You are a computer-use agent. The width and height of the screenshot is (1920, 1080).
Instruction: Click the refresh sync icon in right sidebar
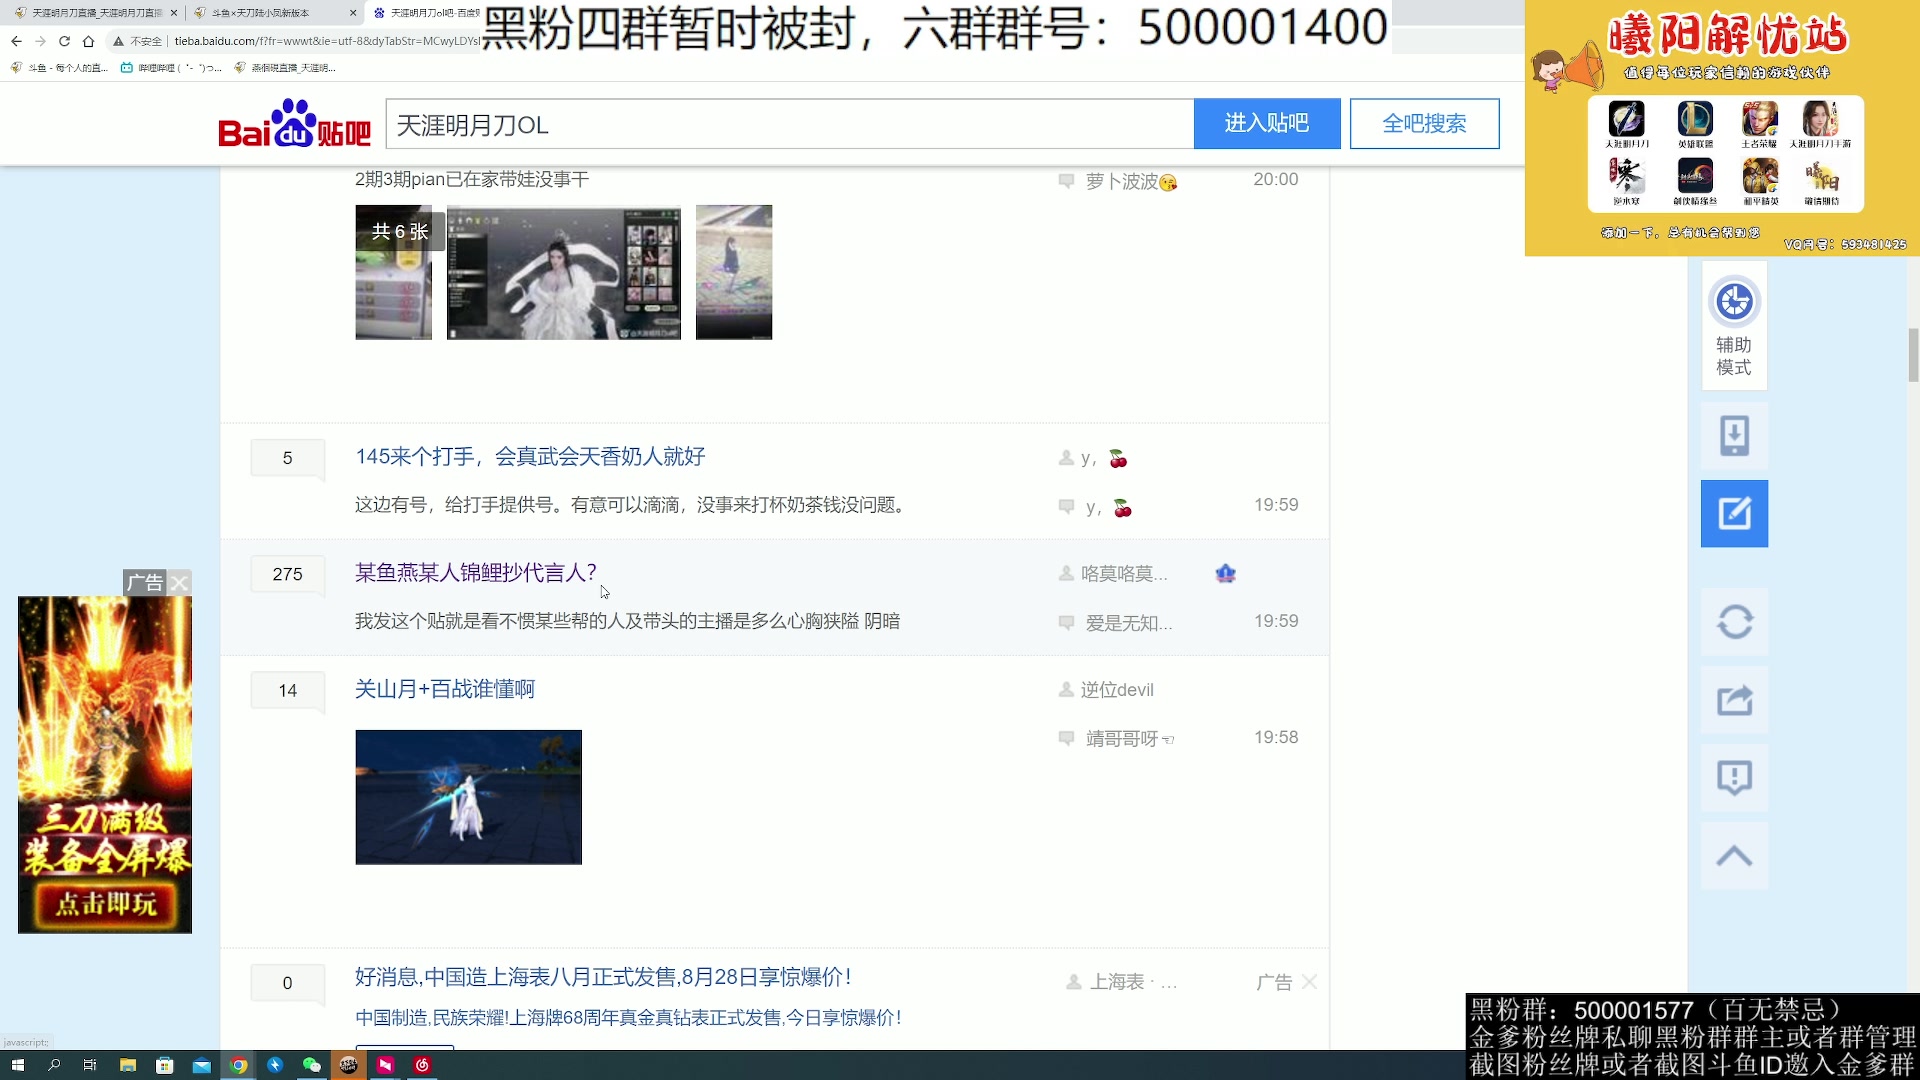point(1735,621)
